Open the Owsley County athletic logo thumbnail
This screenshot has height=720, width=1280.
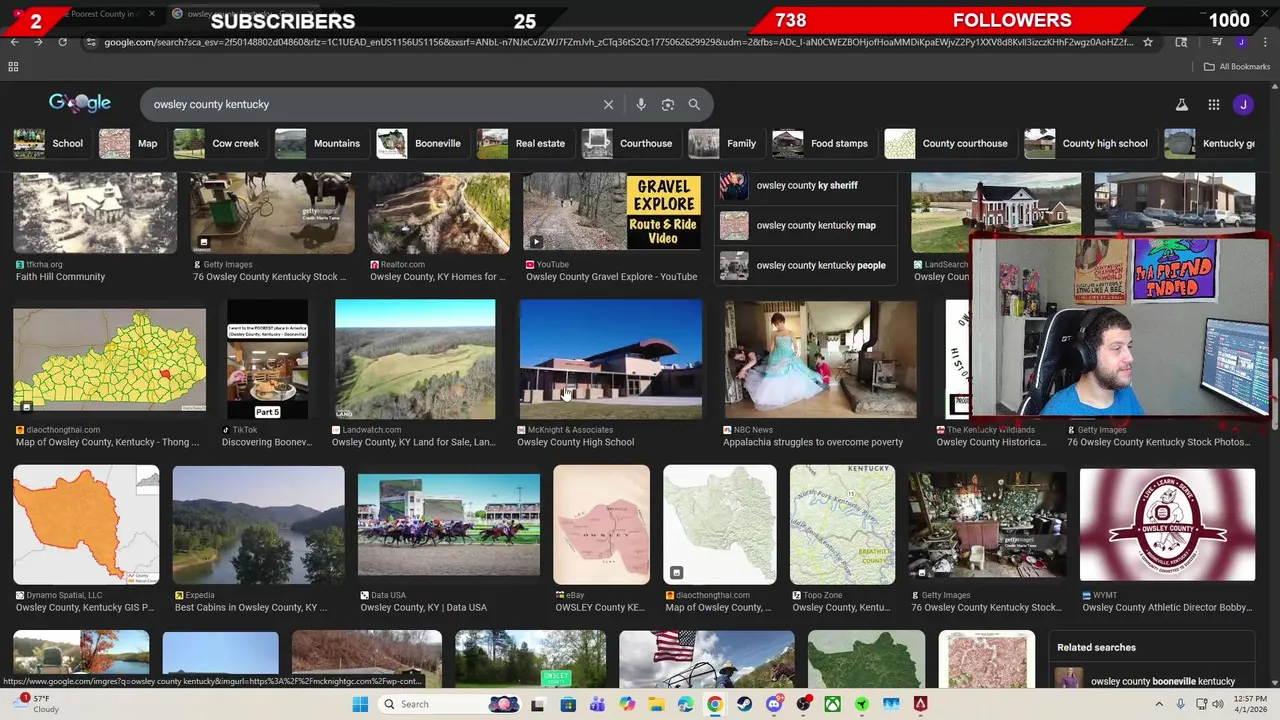tap(1167, 524)
